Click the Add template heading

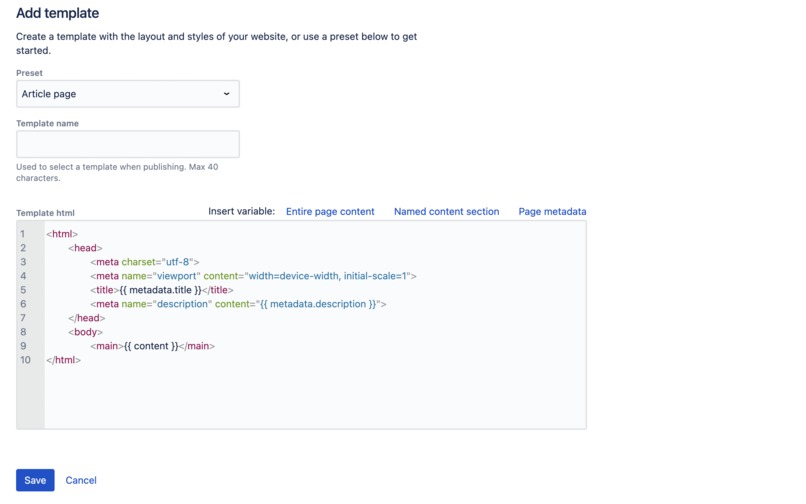58,13
